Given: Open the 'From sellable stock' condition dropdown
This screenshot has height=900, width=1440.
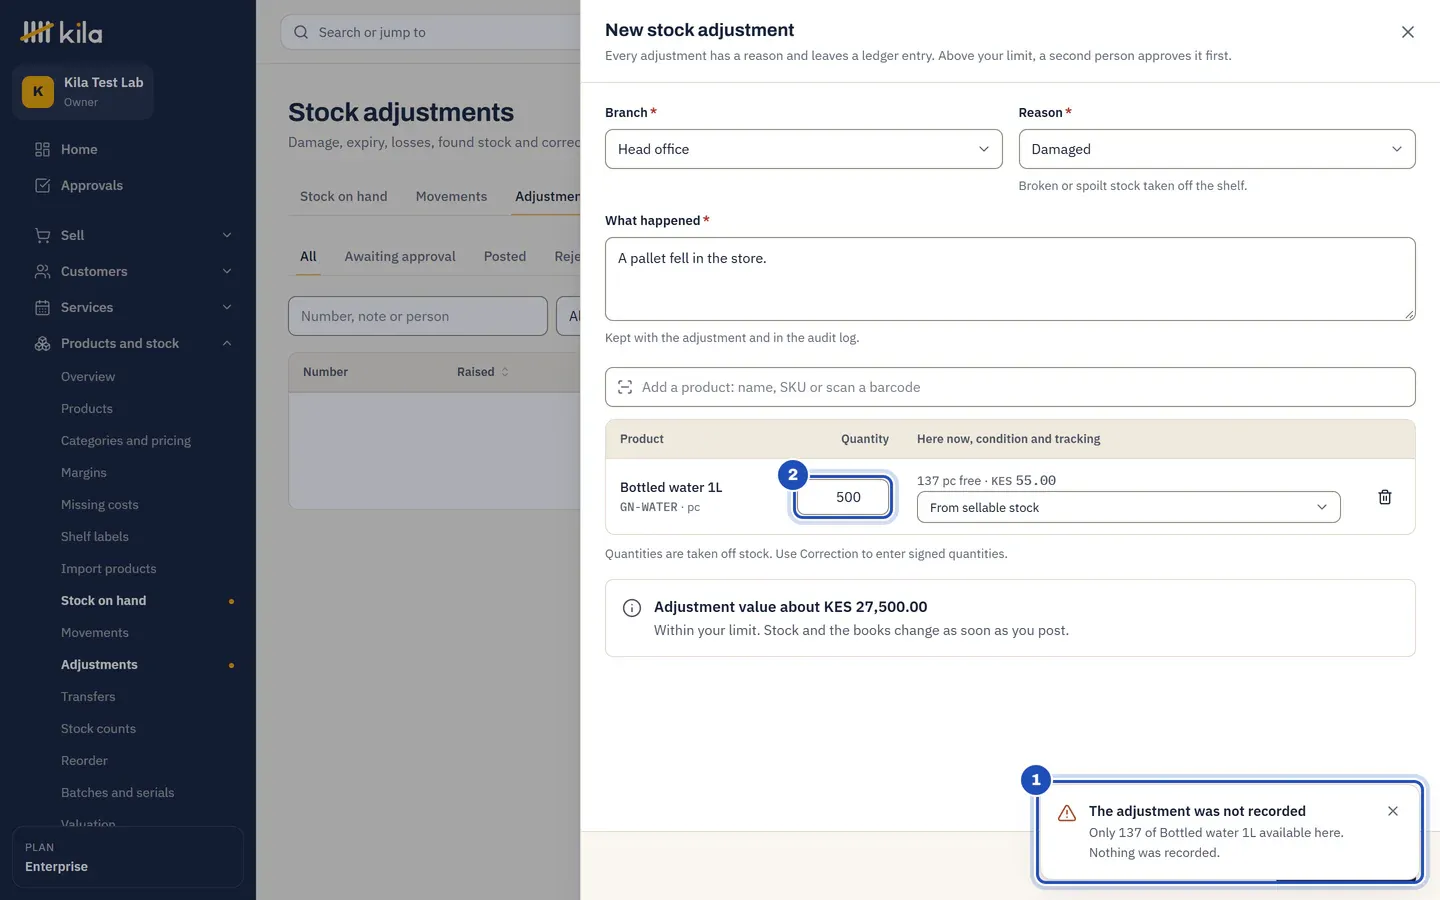Looking at the screenshot, I should (x=1128, y=507).
